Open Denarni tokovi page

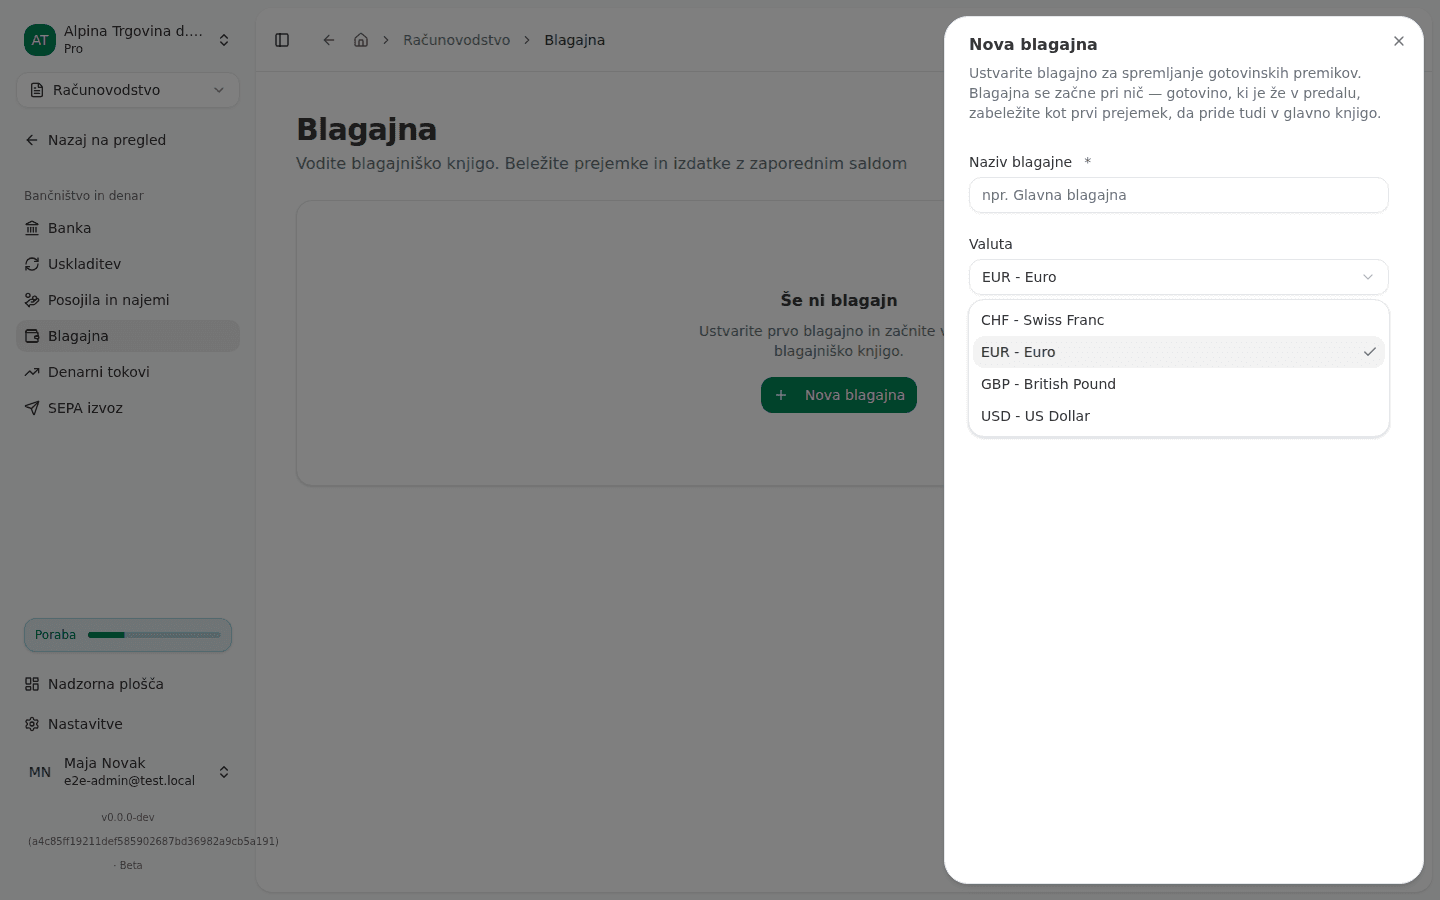pos(128,372)
